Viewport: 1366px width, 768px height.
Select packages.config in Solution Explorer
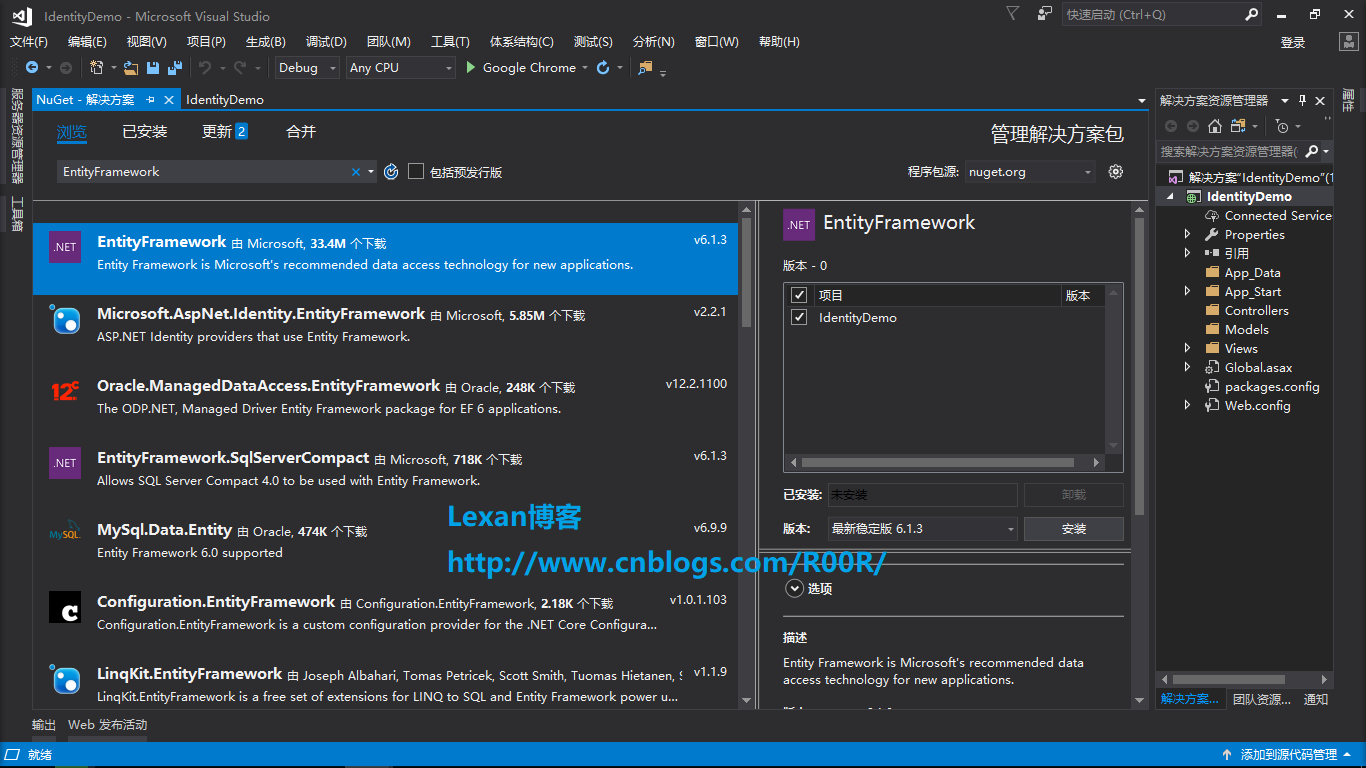tap(1272, 387)
